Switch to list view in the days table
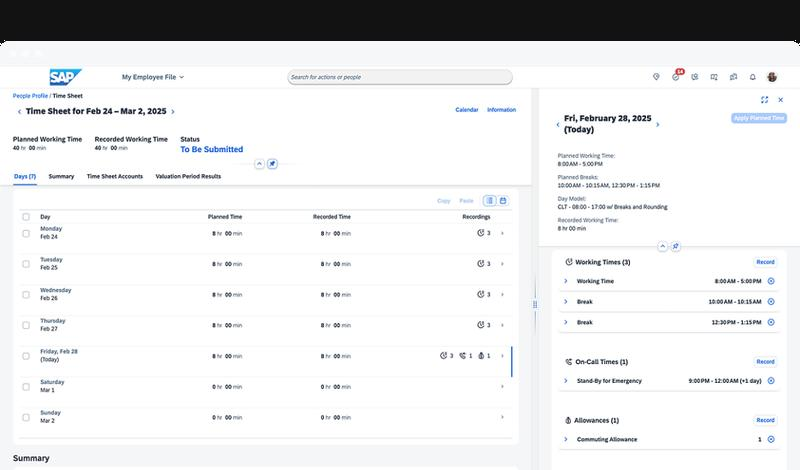This screenshot has height=470, width=800. pos(489,201)
